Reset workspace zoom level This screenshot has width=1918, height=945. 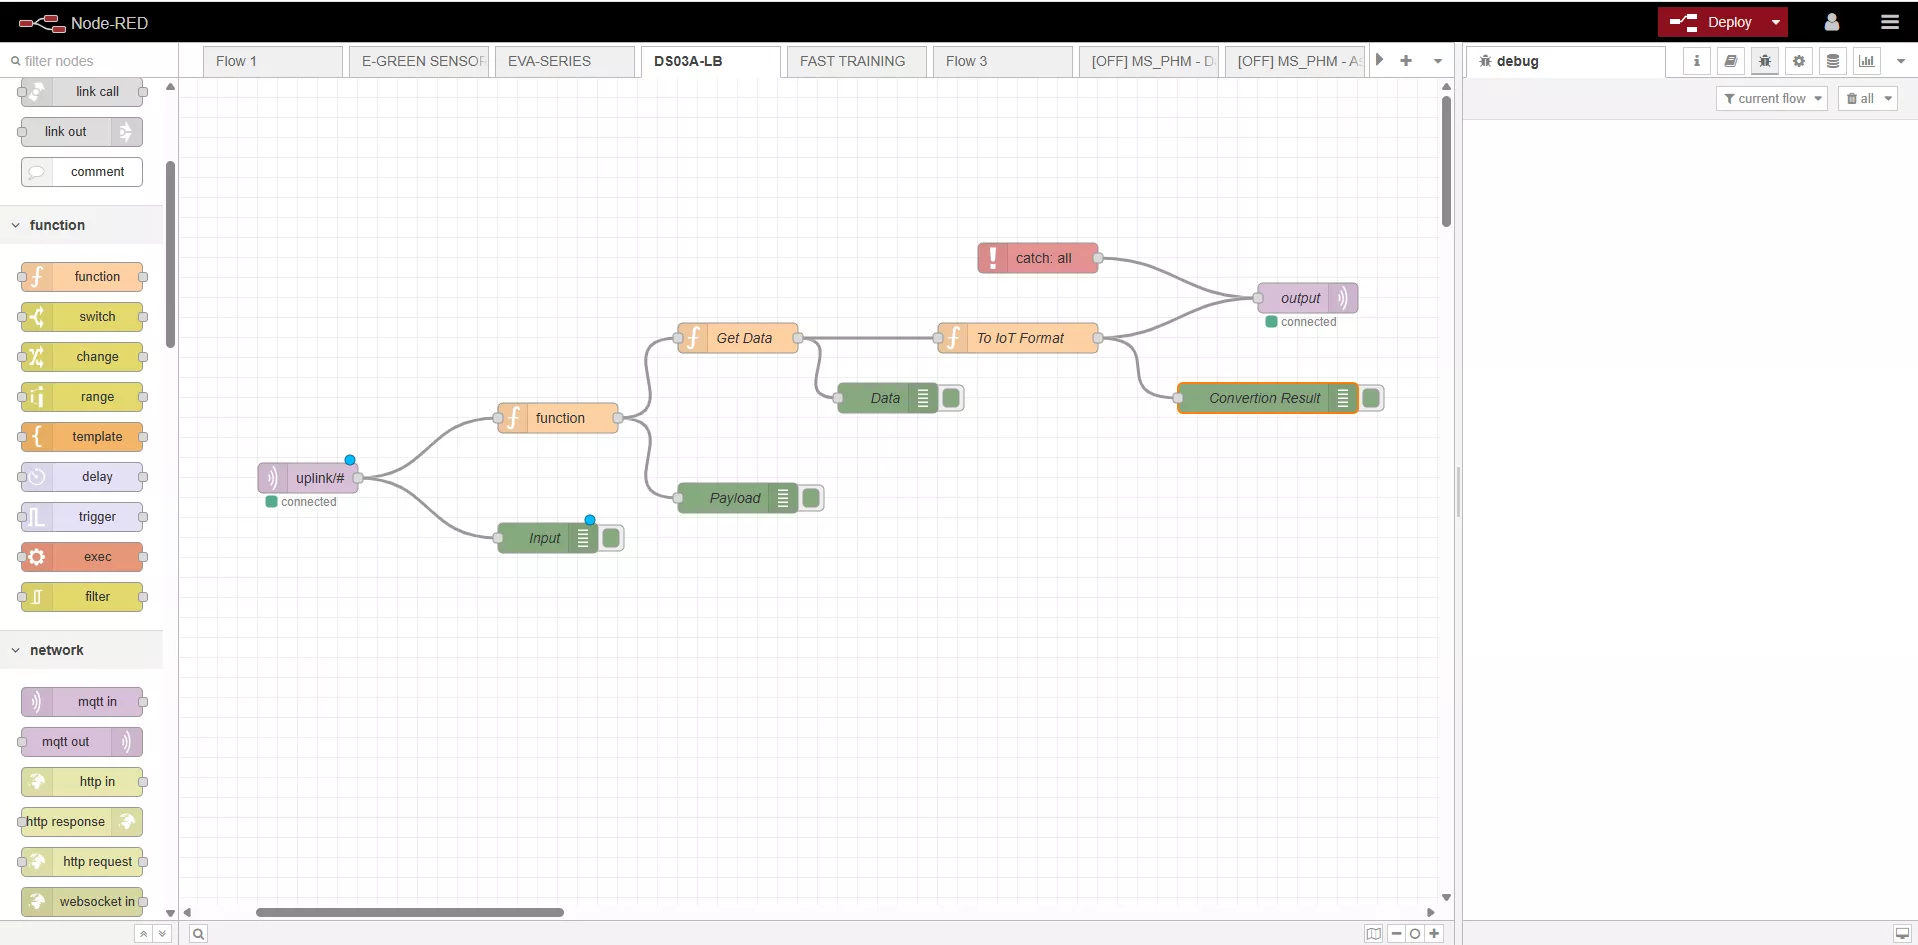click(1415, 934)
